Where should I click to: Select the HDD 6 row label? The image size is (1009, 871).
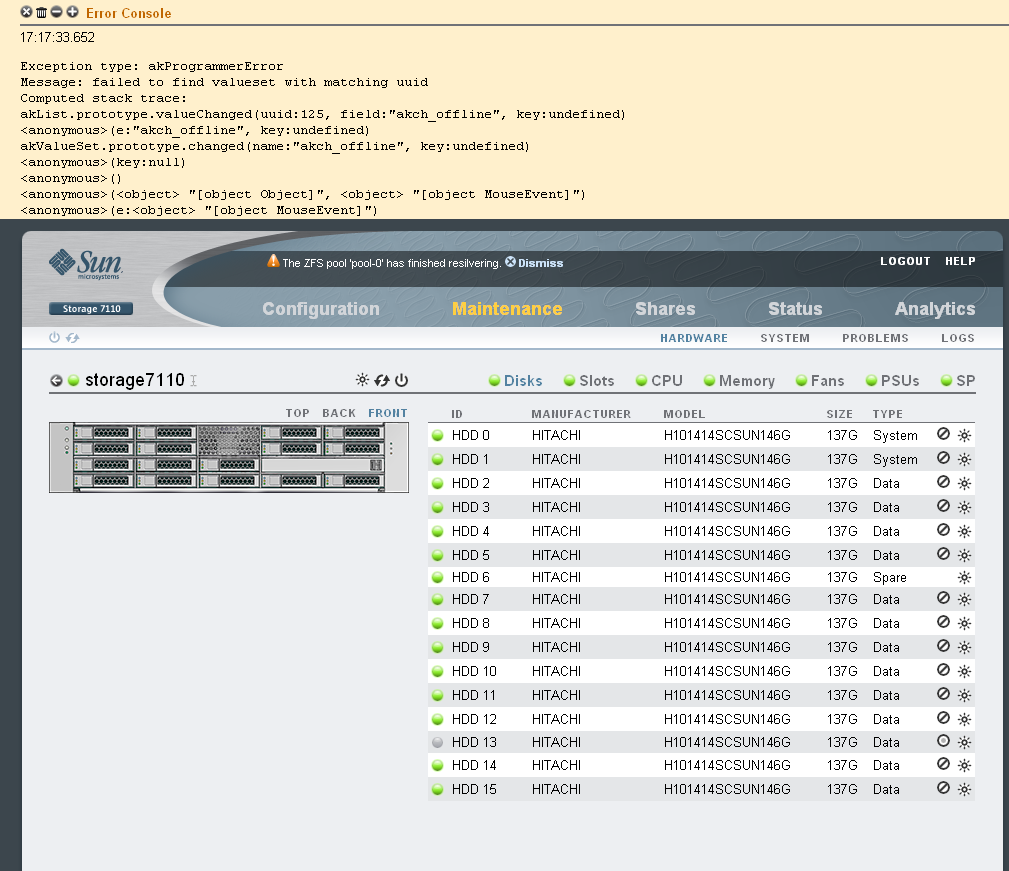(470, 577)
